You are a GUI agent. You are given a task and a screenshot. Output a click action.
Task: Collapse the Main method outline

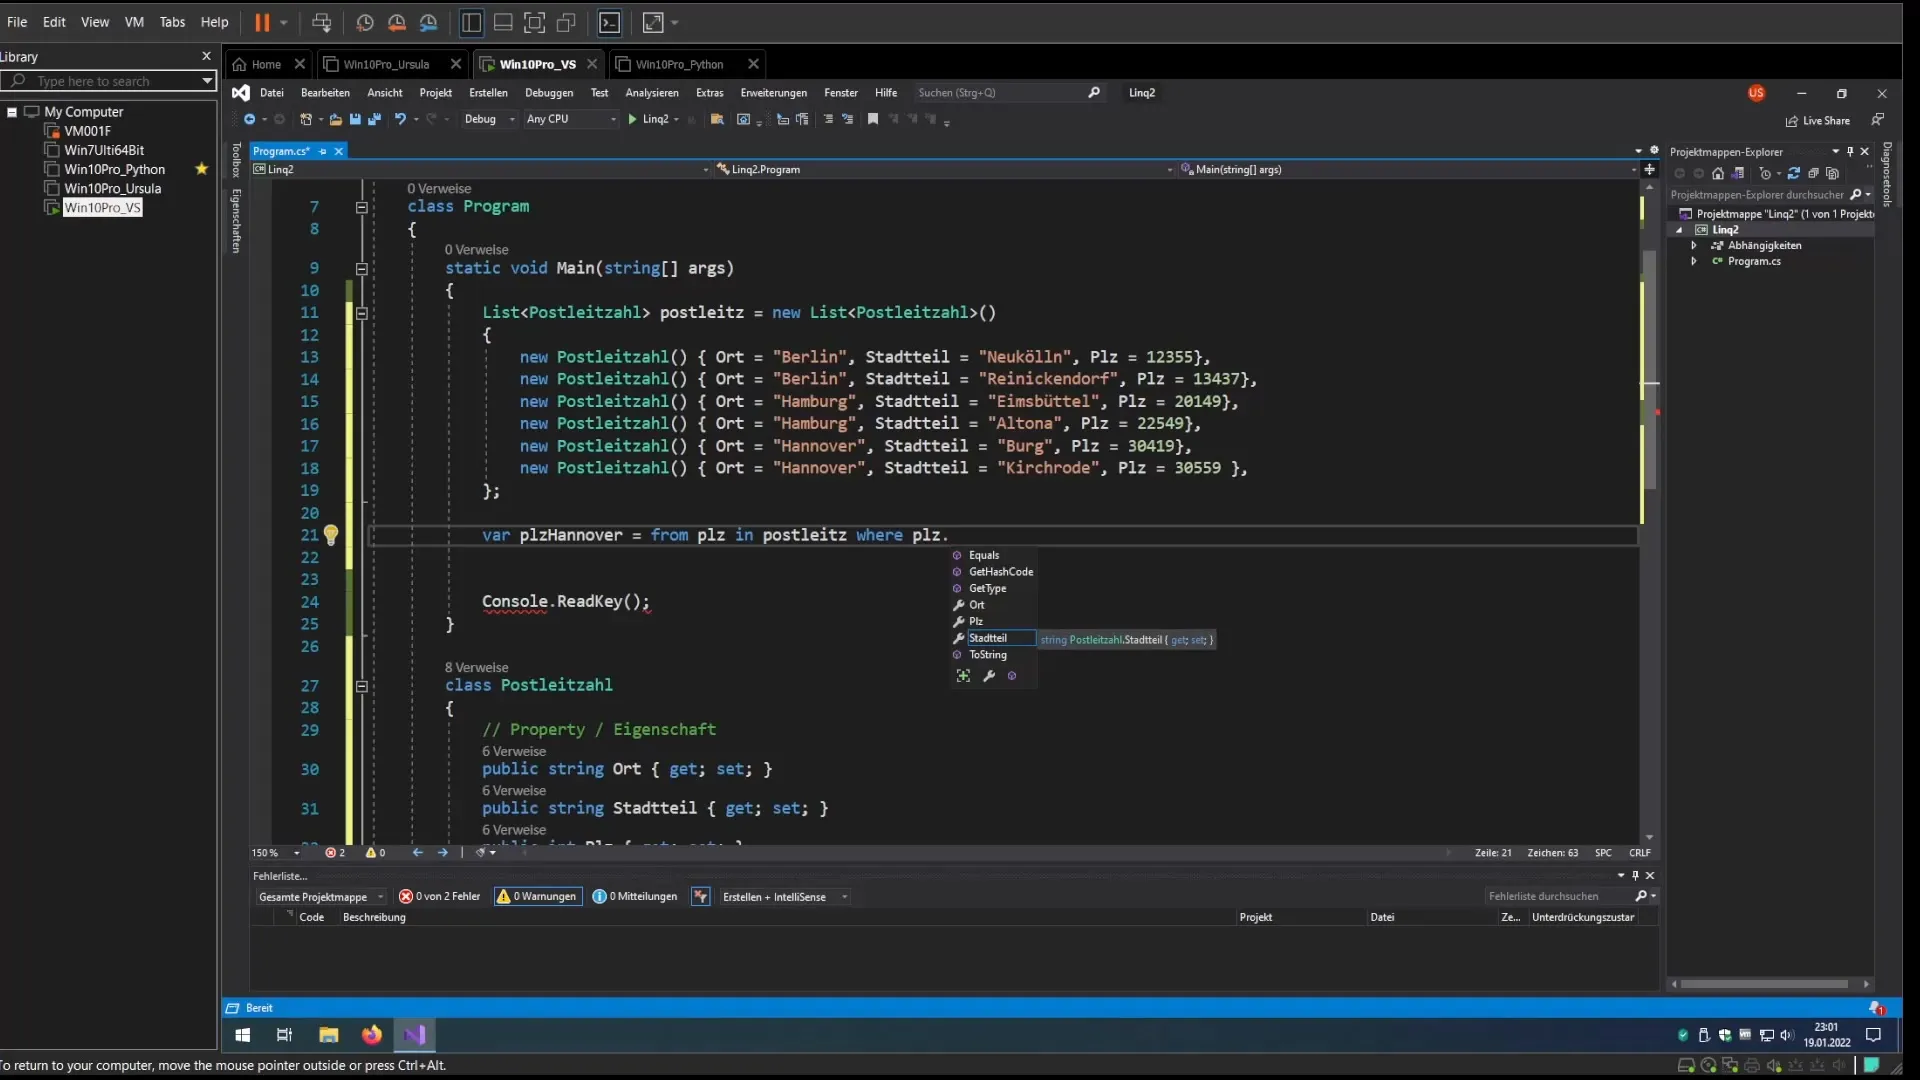click(362, 269)
